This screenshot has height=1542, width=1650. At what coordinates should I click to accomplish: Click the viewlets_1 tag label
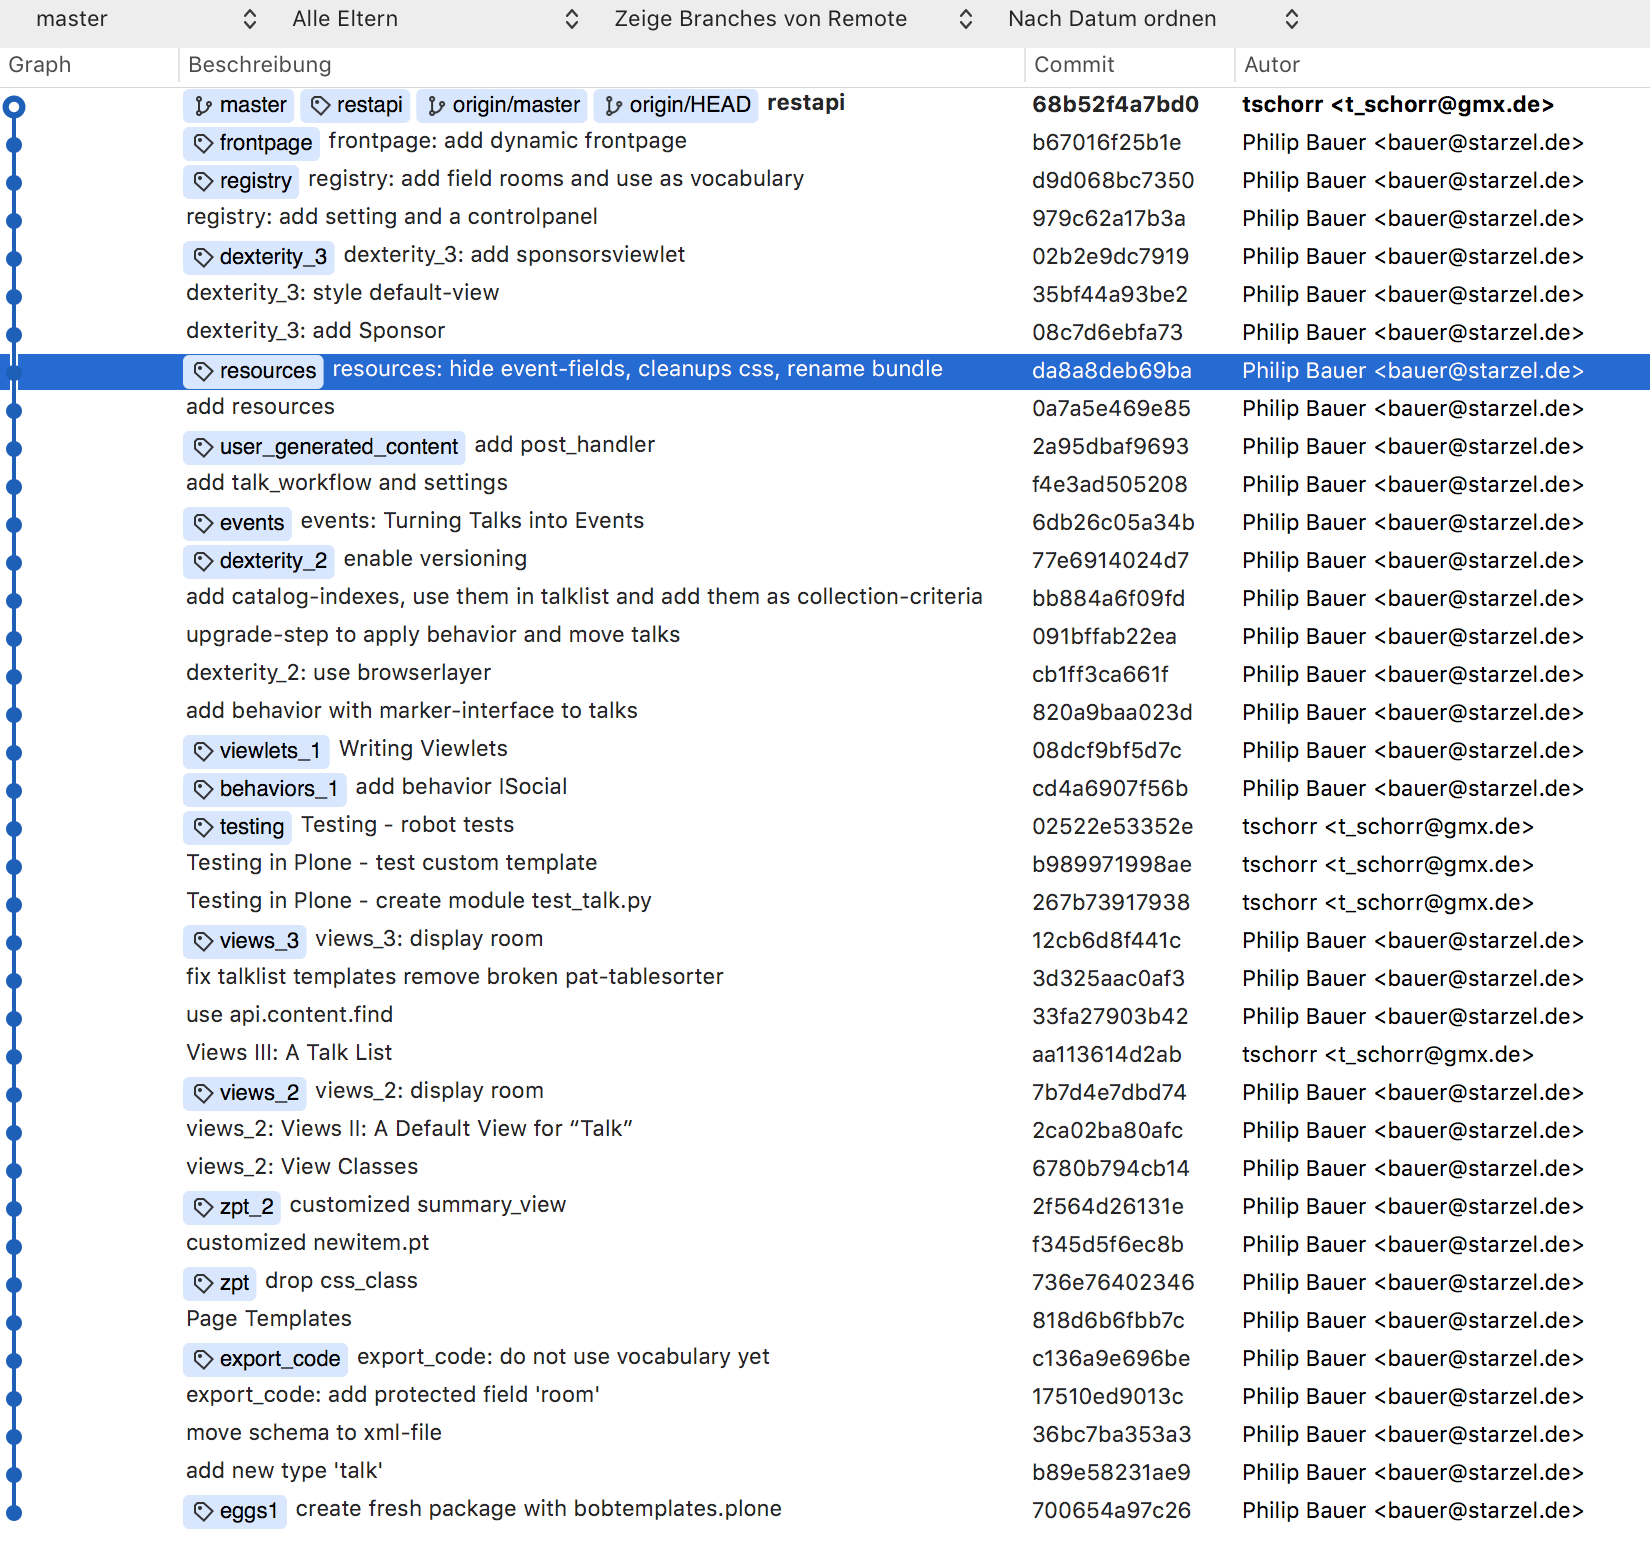click(256, 751)
